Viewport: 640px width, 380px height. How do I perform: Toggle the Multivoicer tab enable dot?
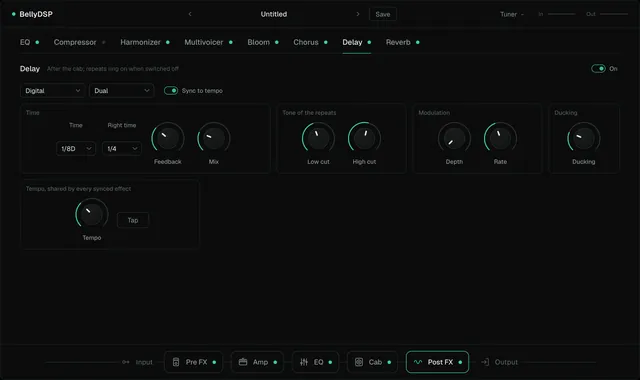click(x=231, y=42)
